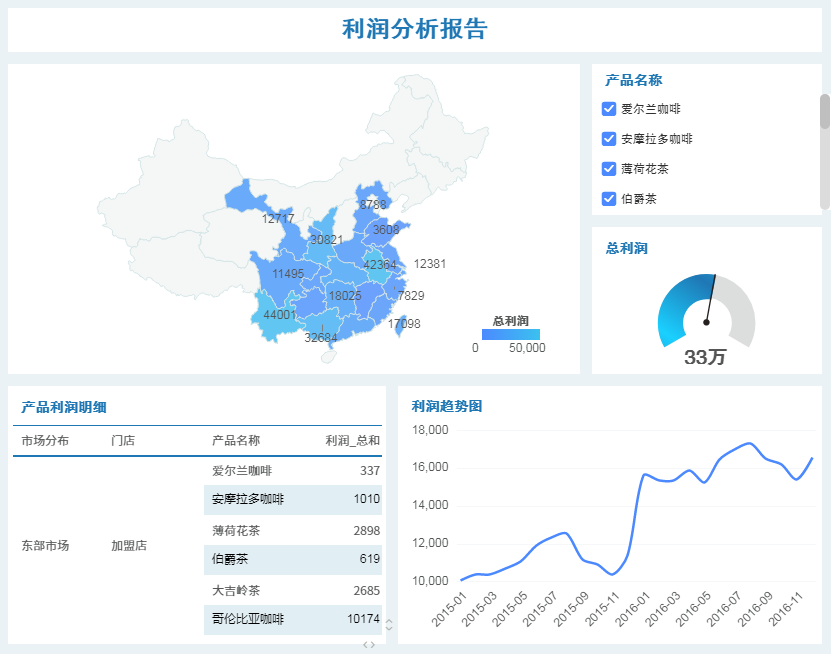Toggle the 伯爵茶 checkbox
The height and width of the screenshot is (654, 831).
pos(608,199)
